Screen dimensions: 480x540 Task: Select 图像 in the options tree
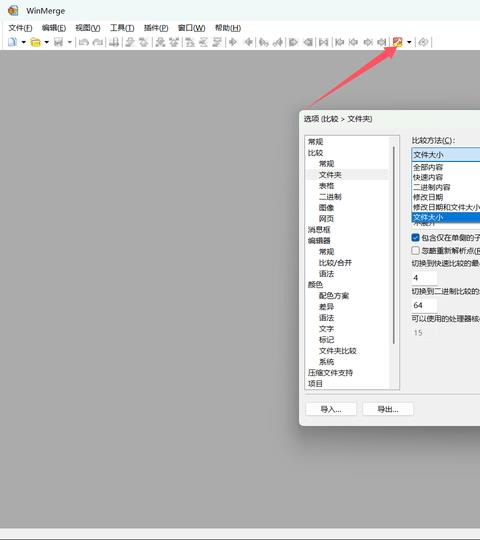326,208
